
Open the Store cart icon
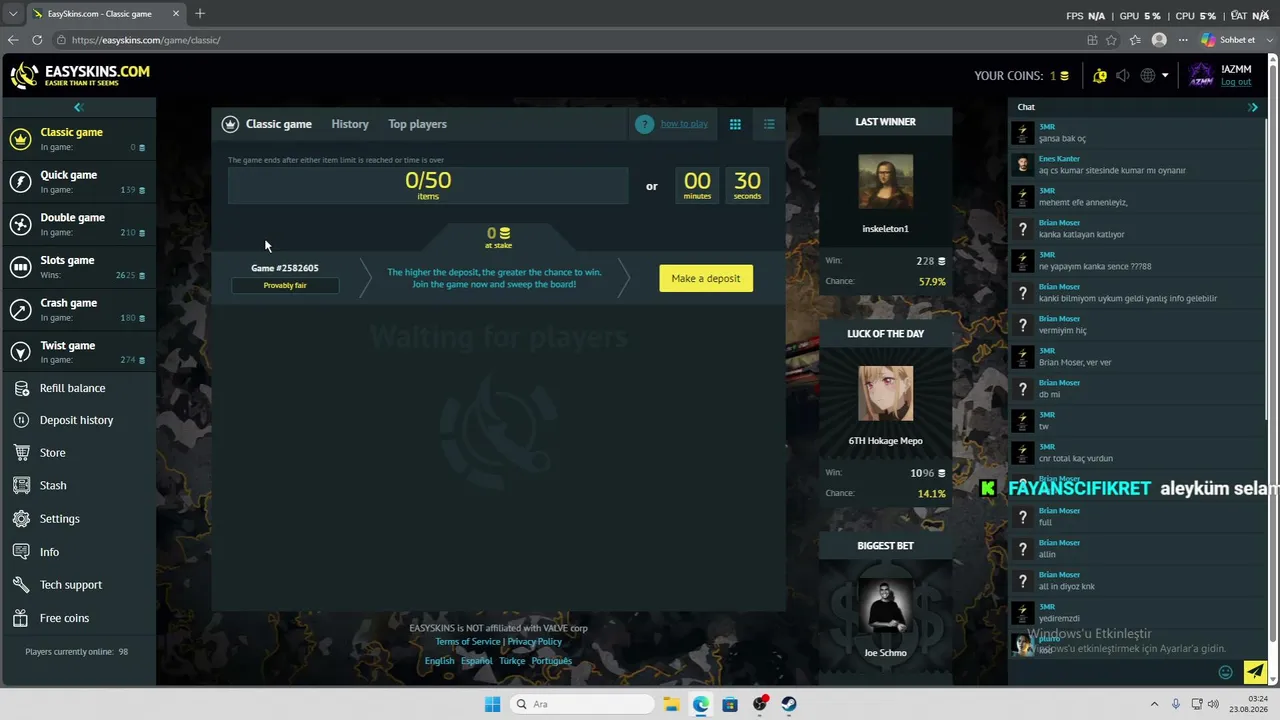(x=21, y=453)
